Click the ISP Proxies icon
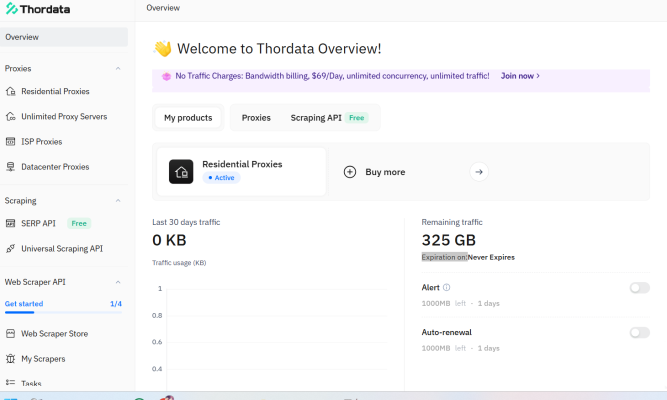This screenshot has height=400, width=667. [11, 142]
